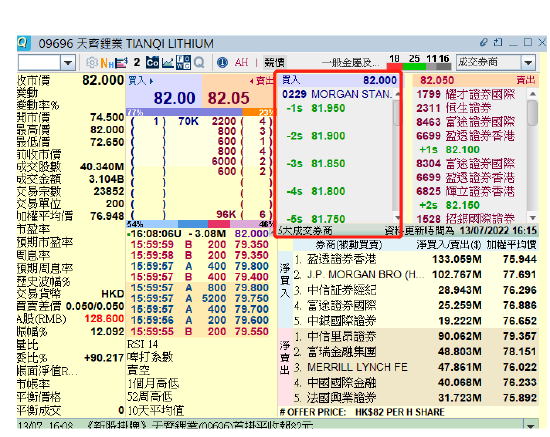550x437 pixels.
Task: Click the bottom 新股掛牌 news ticker headline
Action: click(x=200, y=425)
